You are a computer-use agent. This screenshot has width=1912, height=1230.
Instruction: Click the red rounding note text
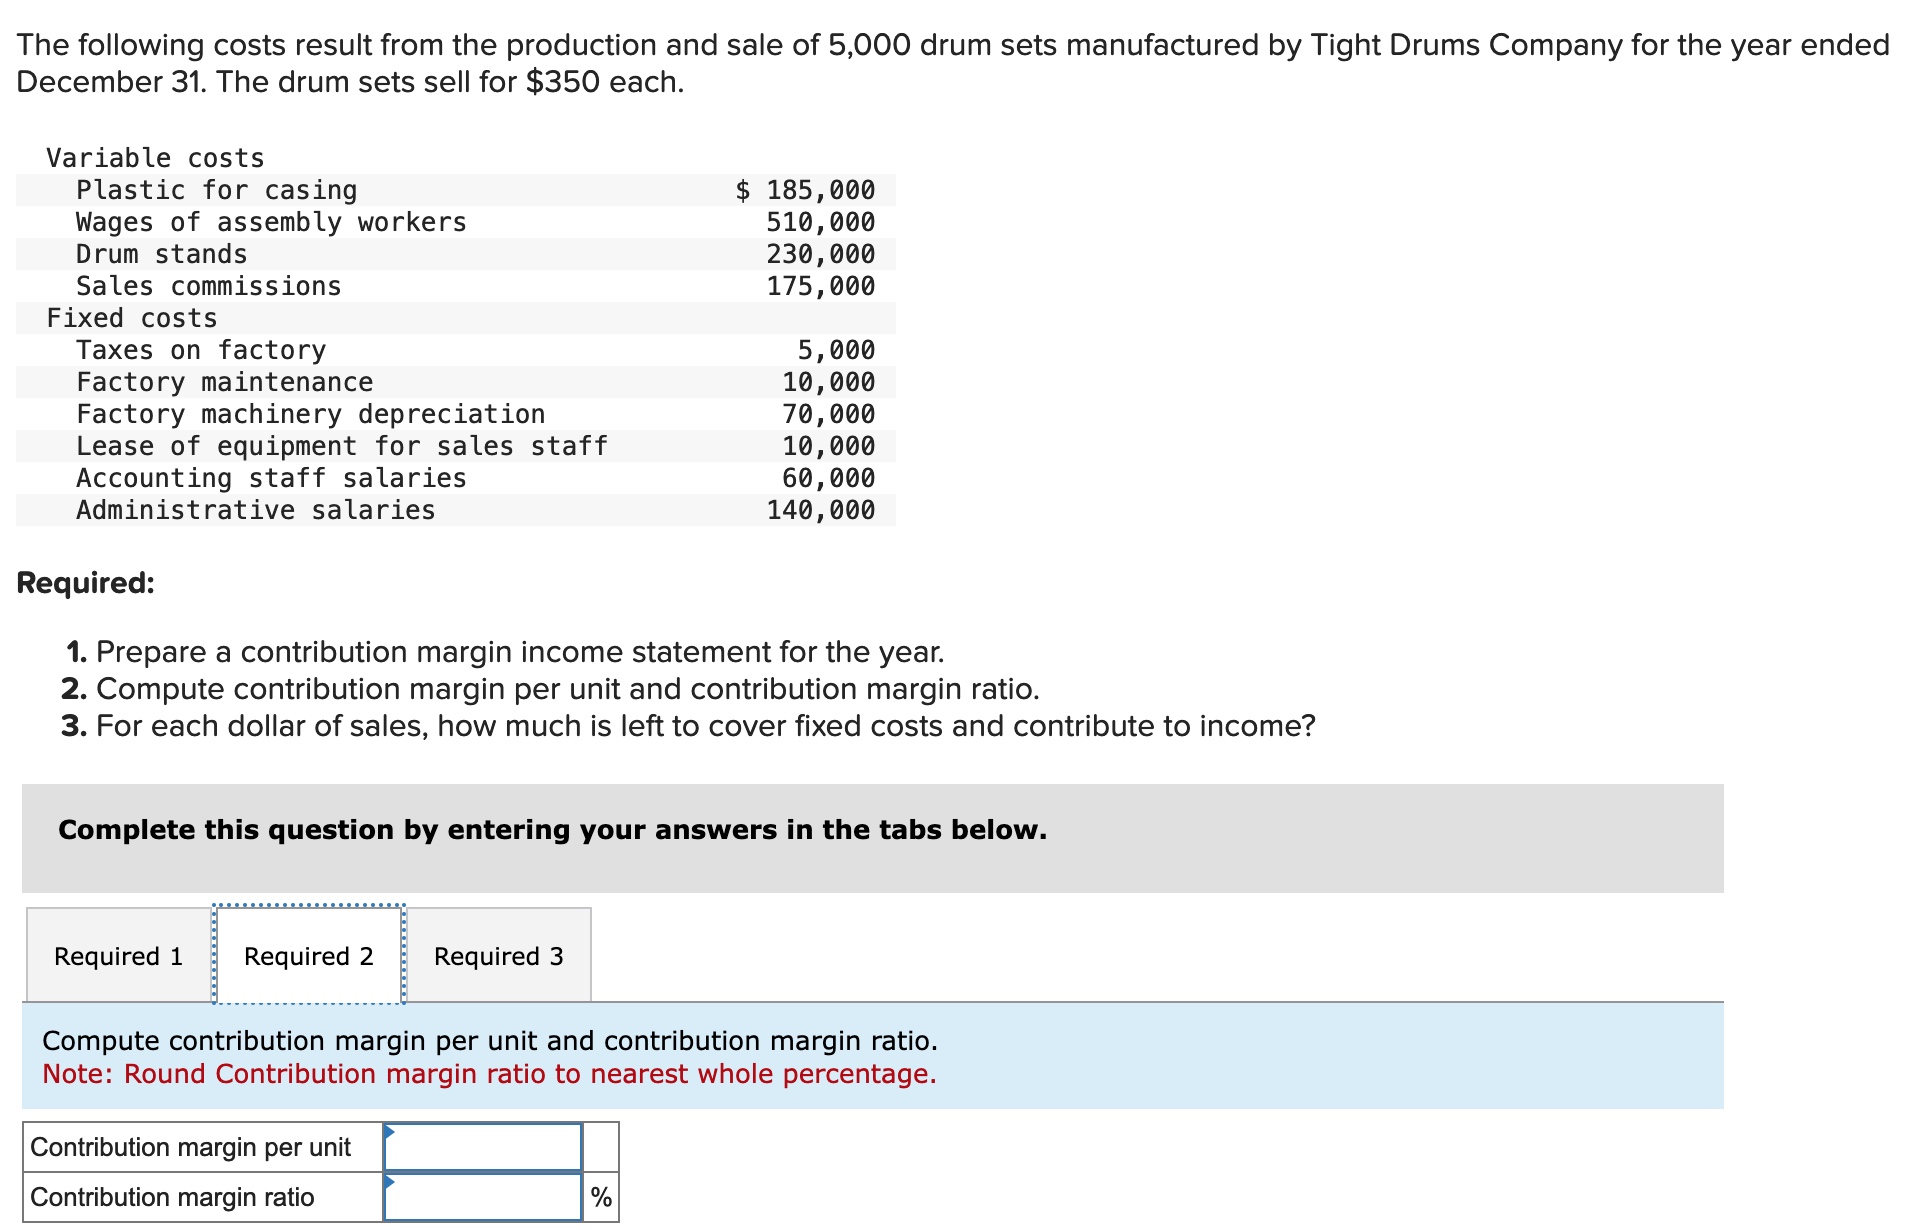coord(490,1074)
